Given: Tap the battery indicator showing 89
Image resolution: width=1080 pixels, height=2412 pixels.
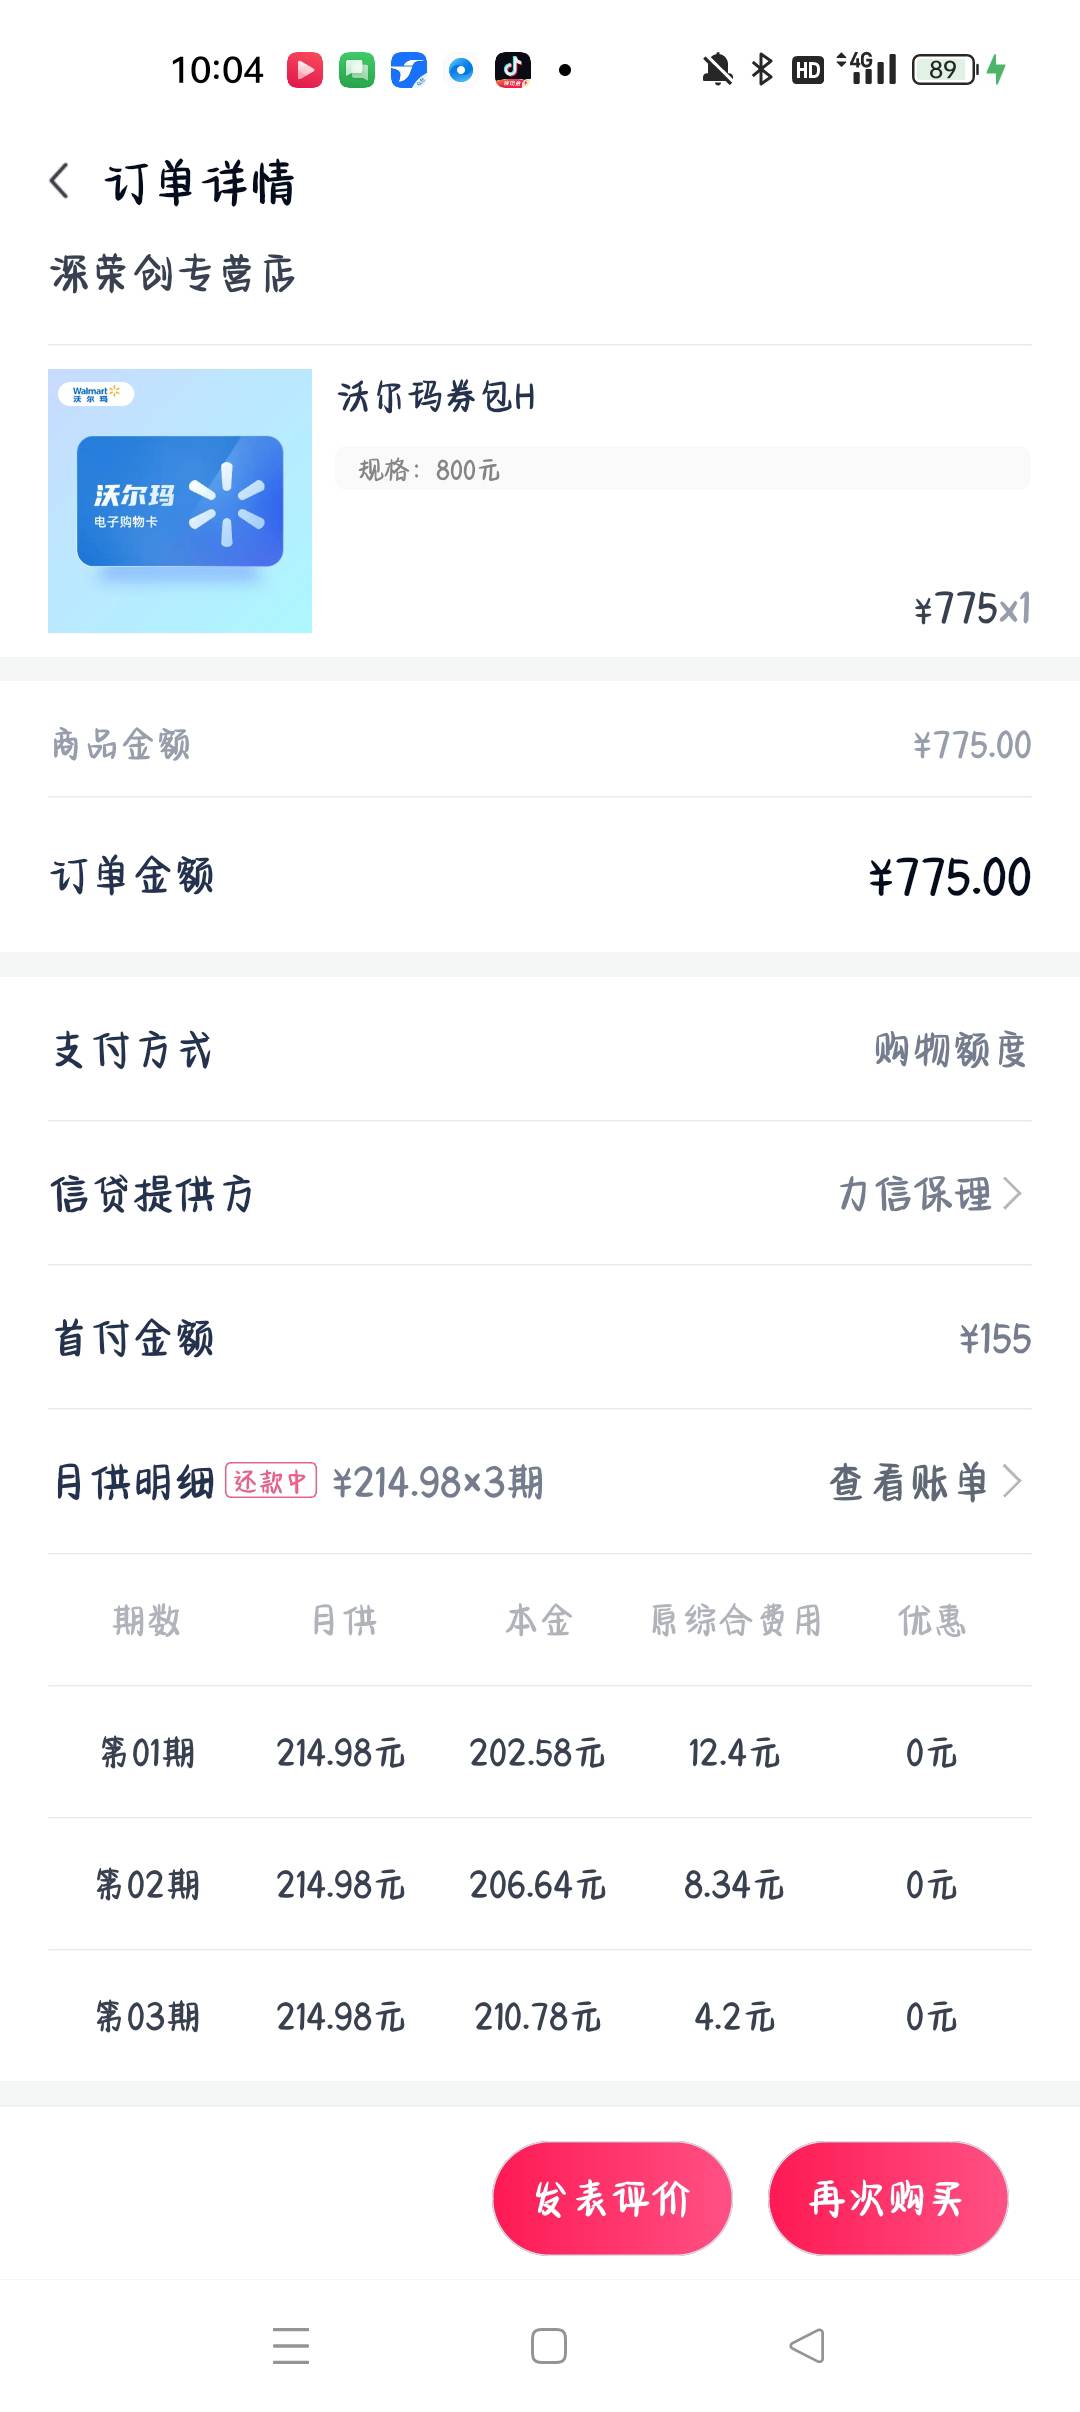Looking at the screenshot, I should tap(946, 69).
